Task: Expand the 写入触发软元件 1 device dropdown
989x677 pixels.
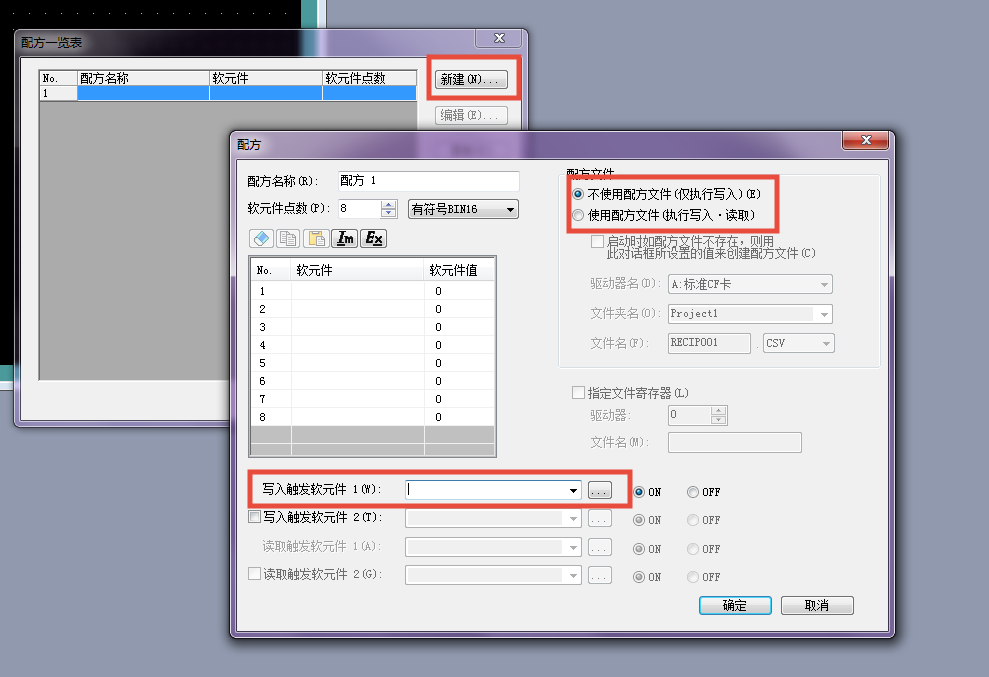Action: (x=573, y=491)
